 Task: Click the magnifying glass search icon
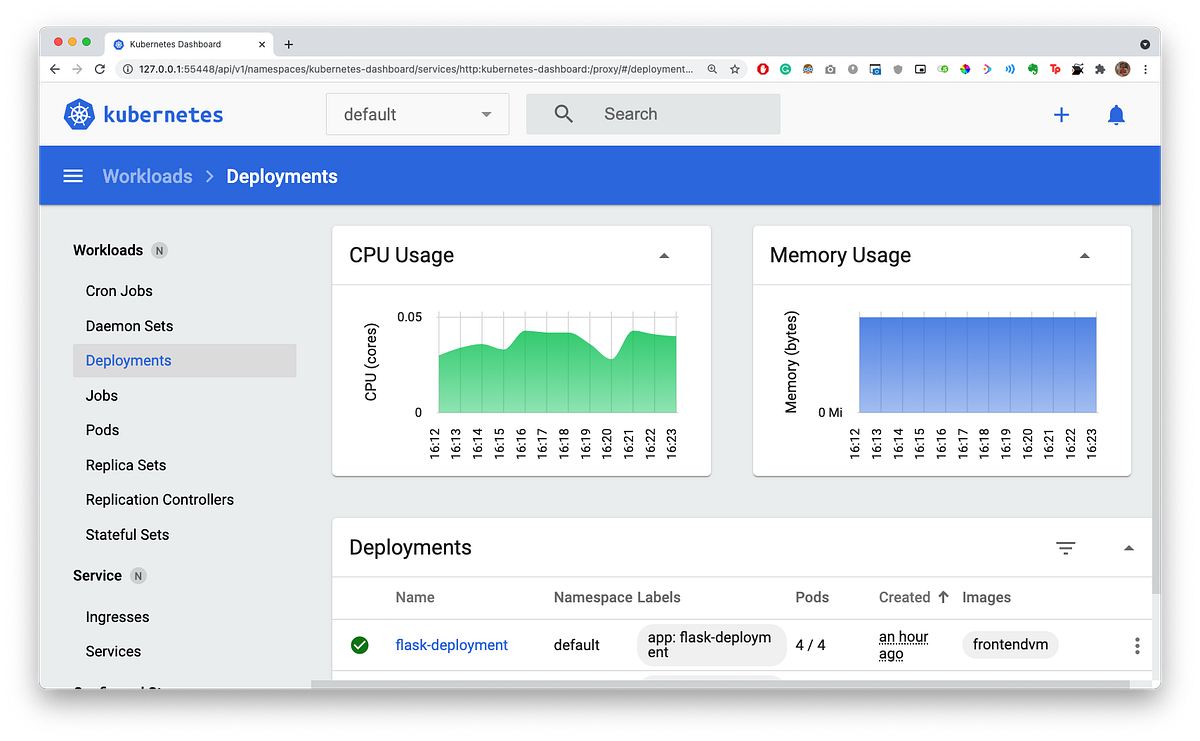[562, 113]
